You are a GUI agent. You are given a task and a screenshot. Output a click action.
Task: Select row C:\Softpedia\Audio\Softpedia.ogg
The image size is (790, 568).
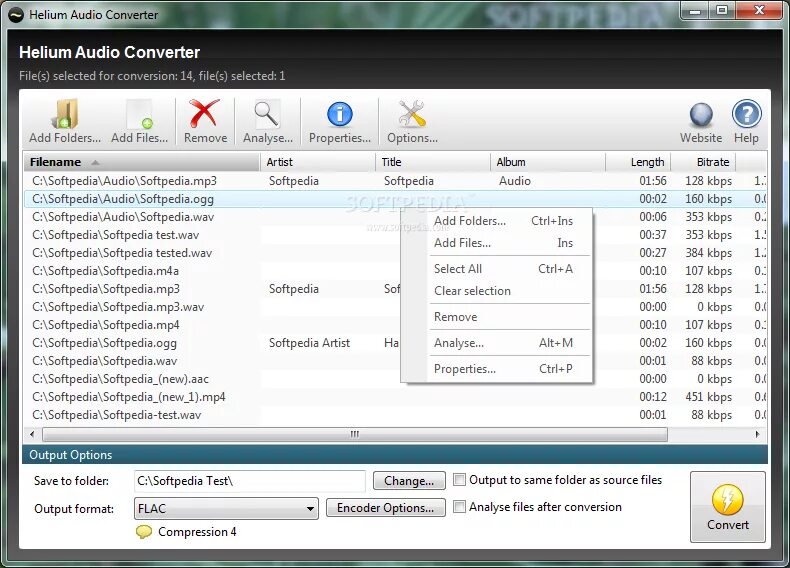(x=395, y=199)
